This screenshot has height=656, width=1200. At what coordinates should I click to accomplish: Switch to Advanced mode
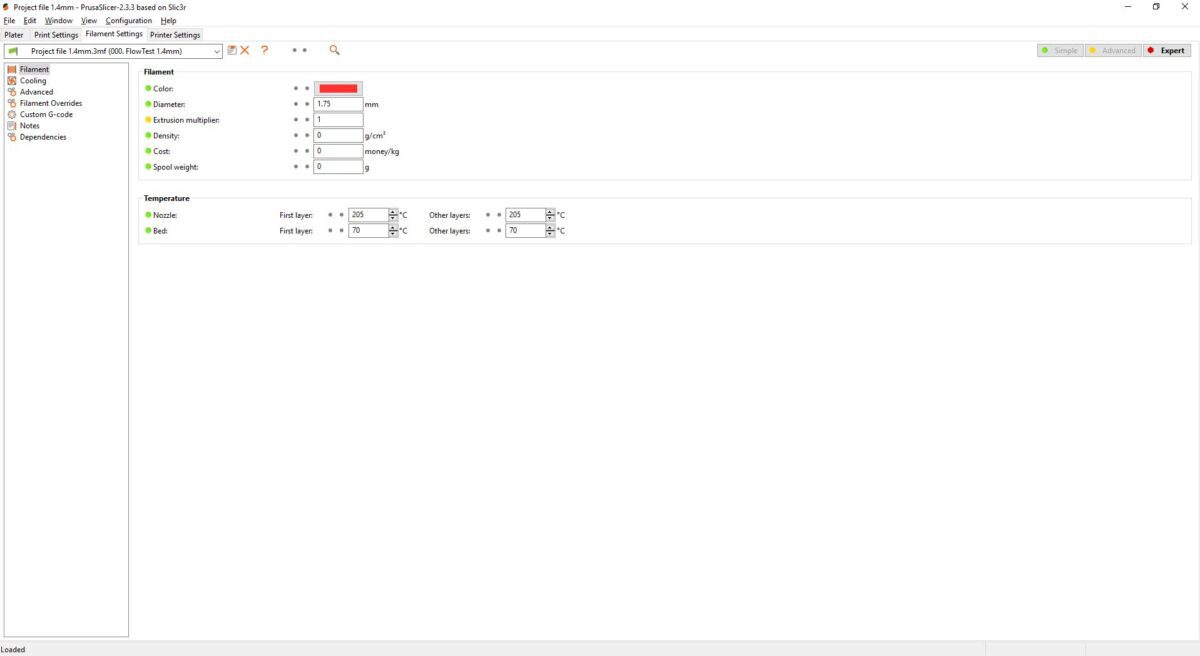tap(1112, 50)
